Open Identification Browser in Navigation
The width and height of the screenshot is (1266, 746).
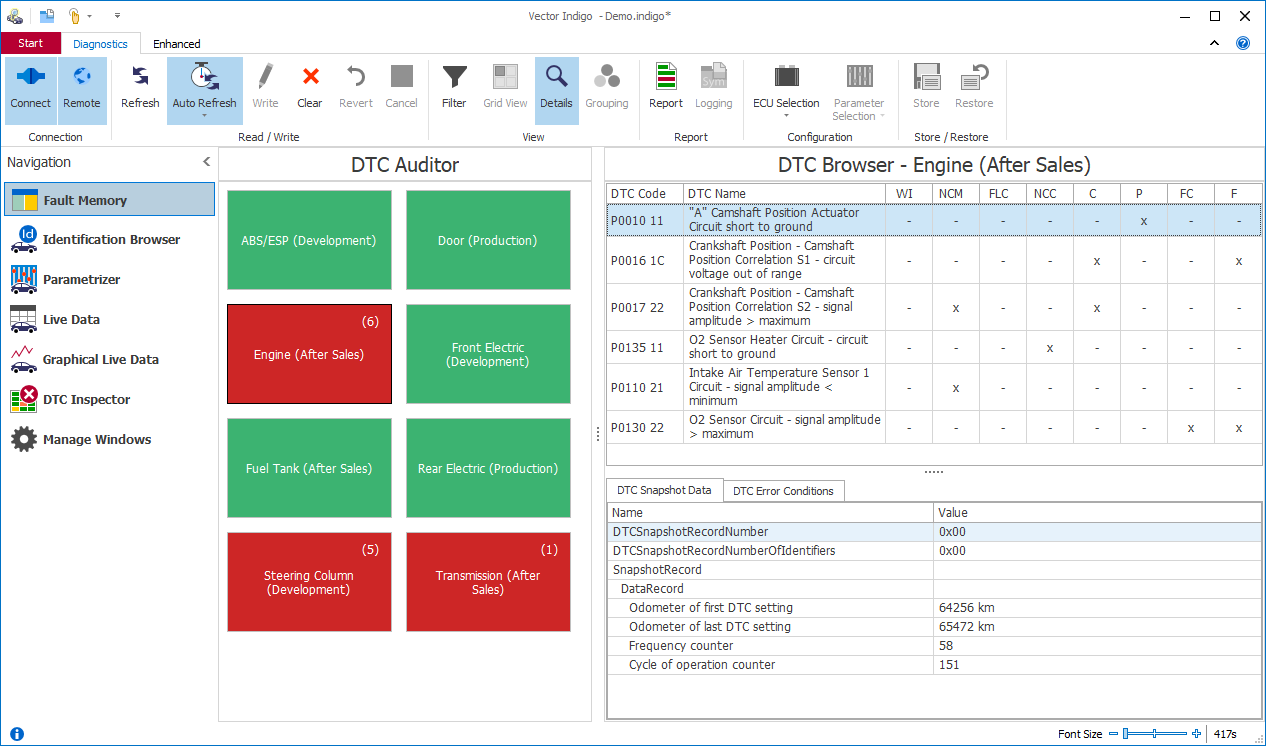pyautogui.click(x=109, y=239)
